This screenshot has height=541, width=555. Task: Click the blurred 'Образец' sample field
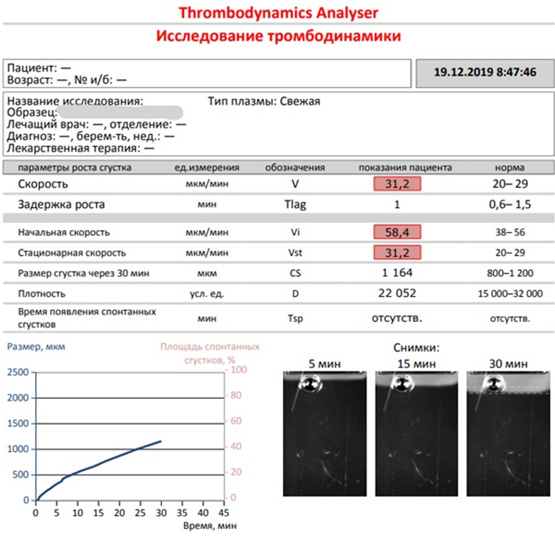click(120, 113)
